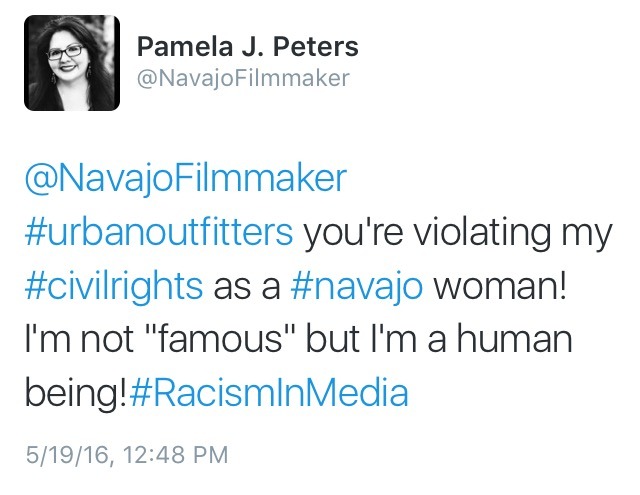This screenshot has width=640, height=495.
Task: Open the #urbanoutfitters hashtag
Action: tap(159, 232)
